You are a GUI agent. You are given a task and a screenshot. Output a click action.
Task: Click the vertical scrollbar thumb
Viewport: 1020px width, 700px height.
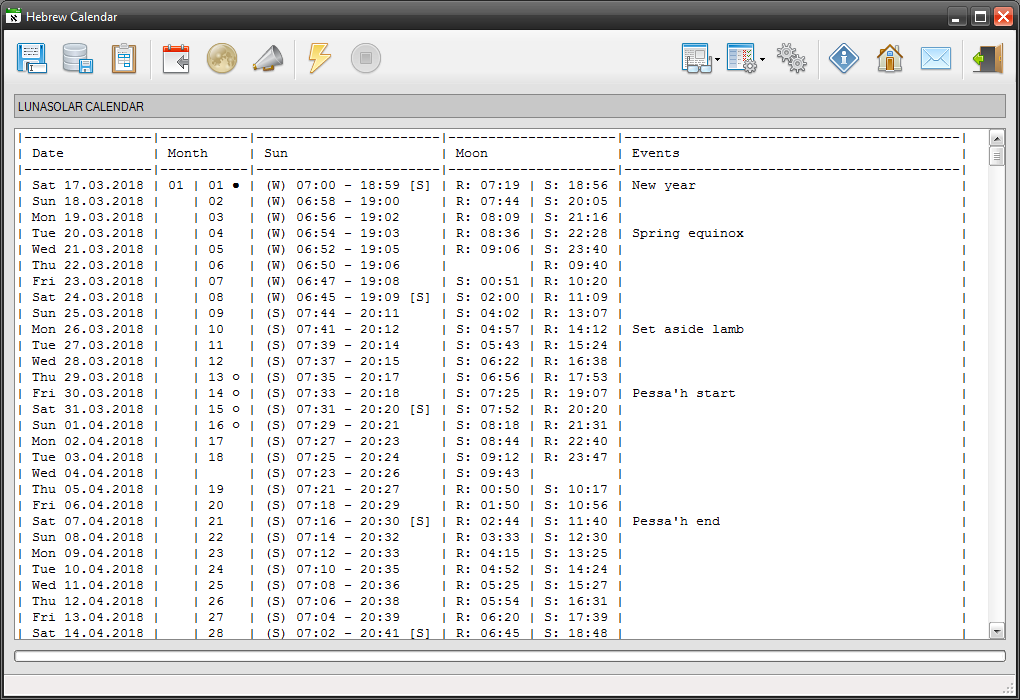pyautogui.click(x=997, y=156)
